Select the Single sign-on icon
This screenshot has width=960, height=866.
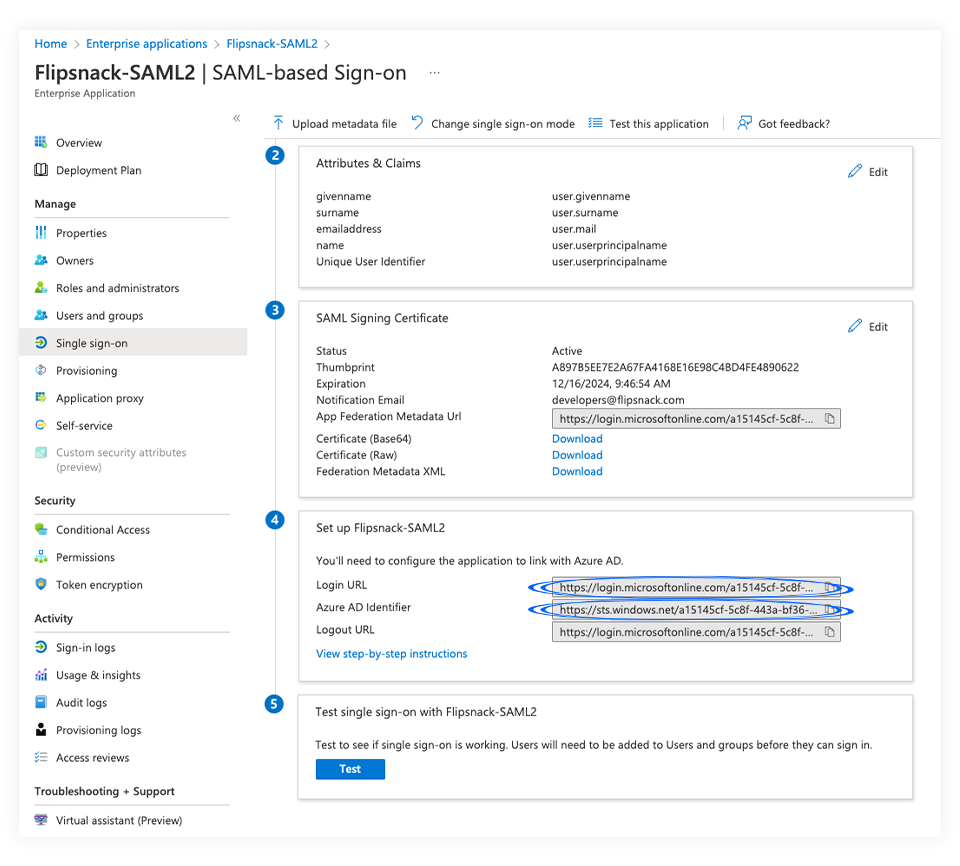(x=41, y=342)
